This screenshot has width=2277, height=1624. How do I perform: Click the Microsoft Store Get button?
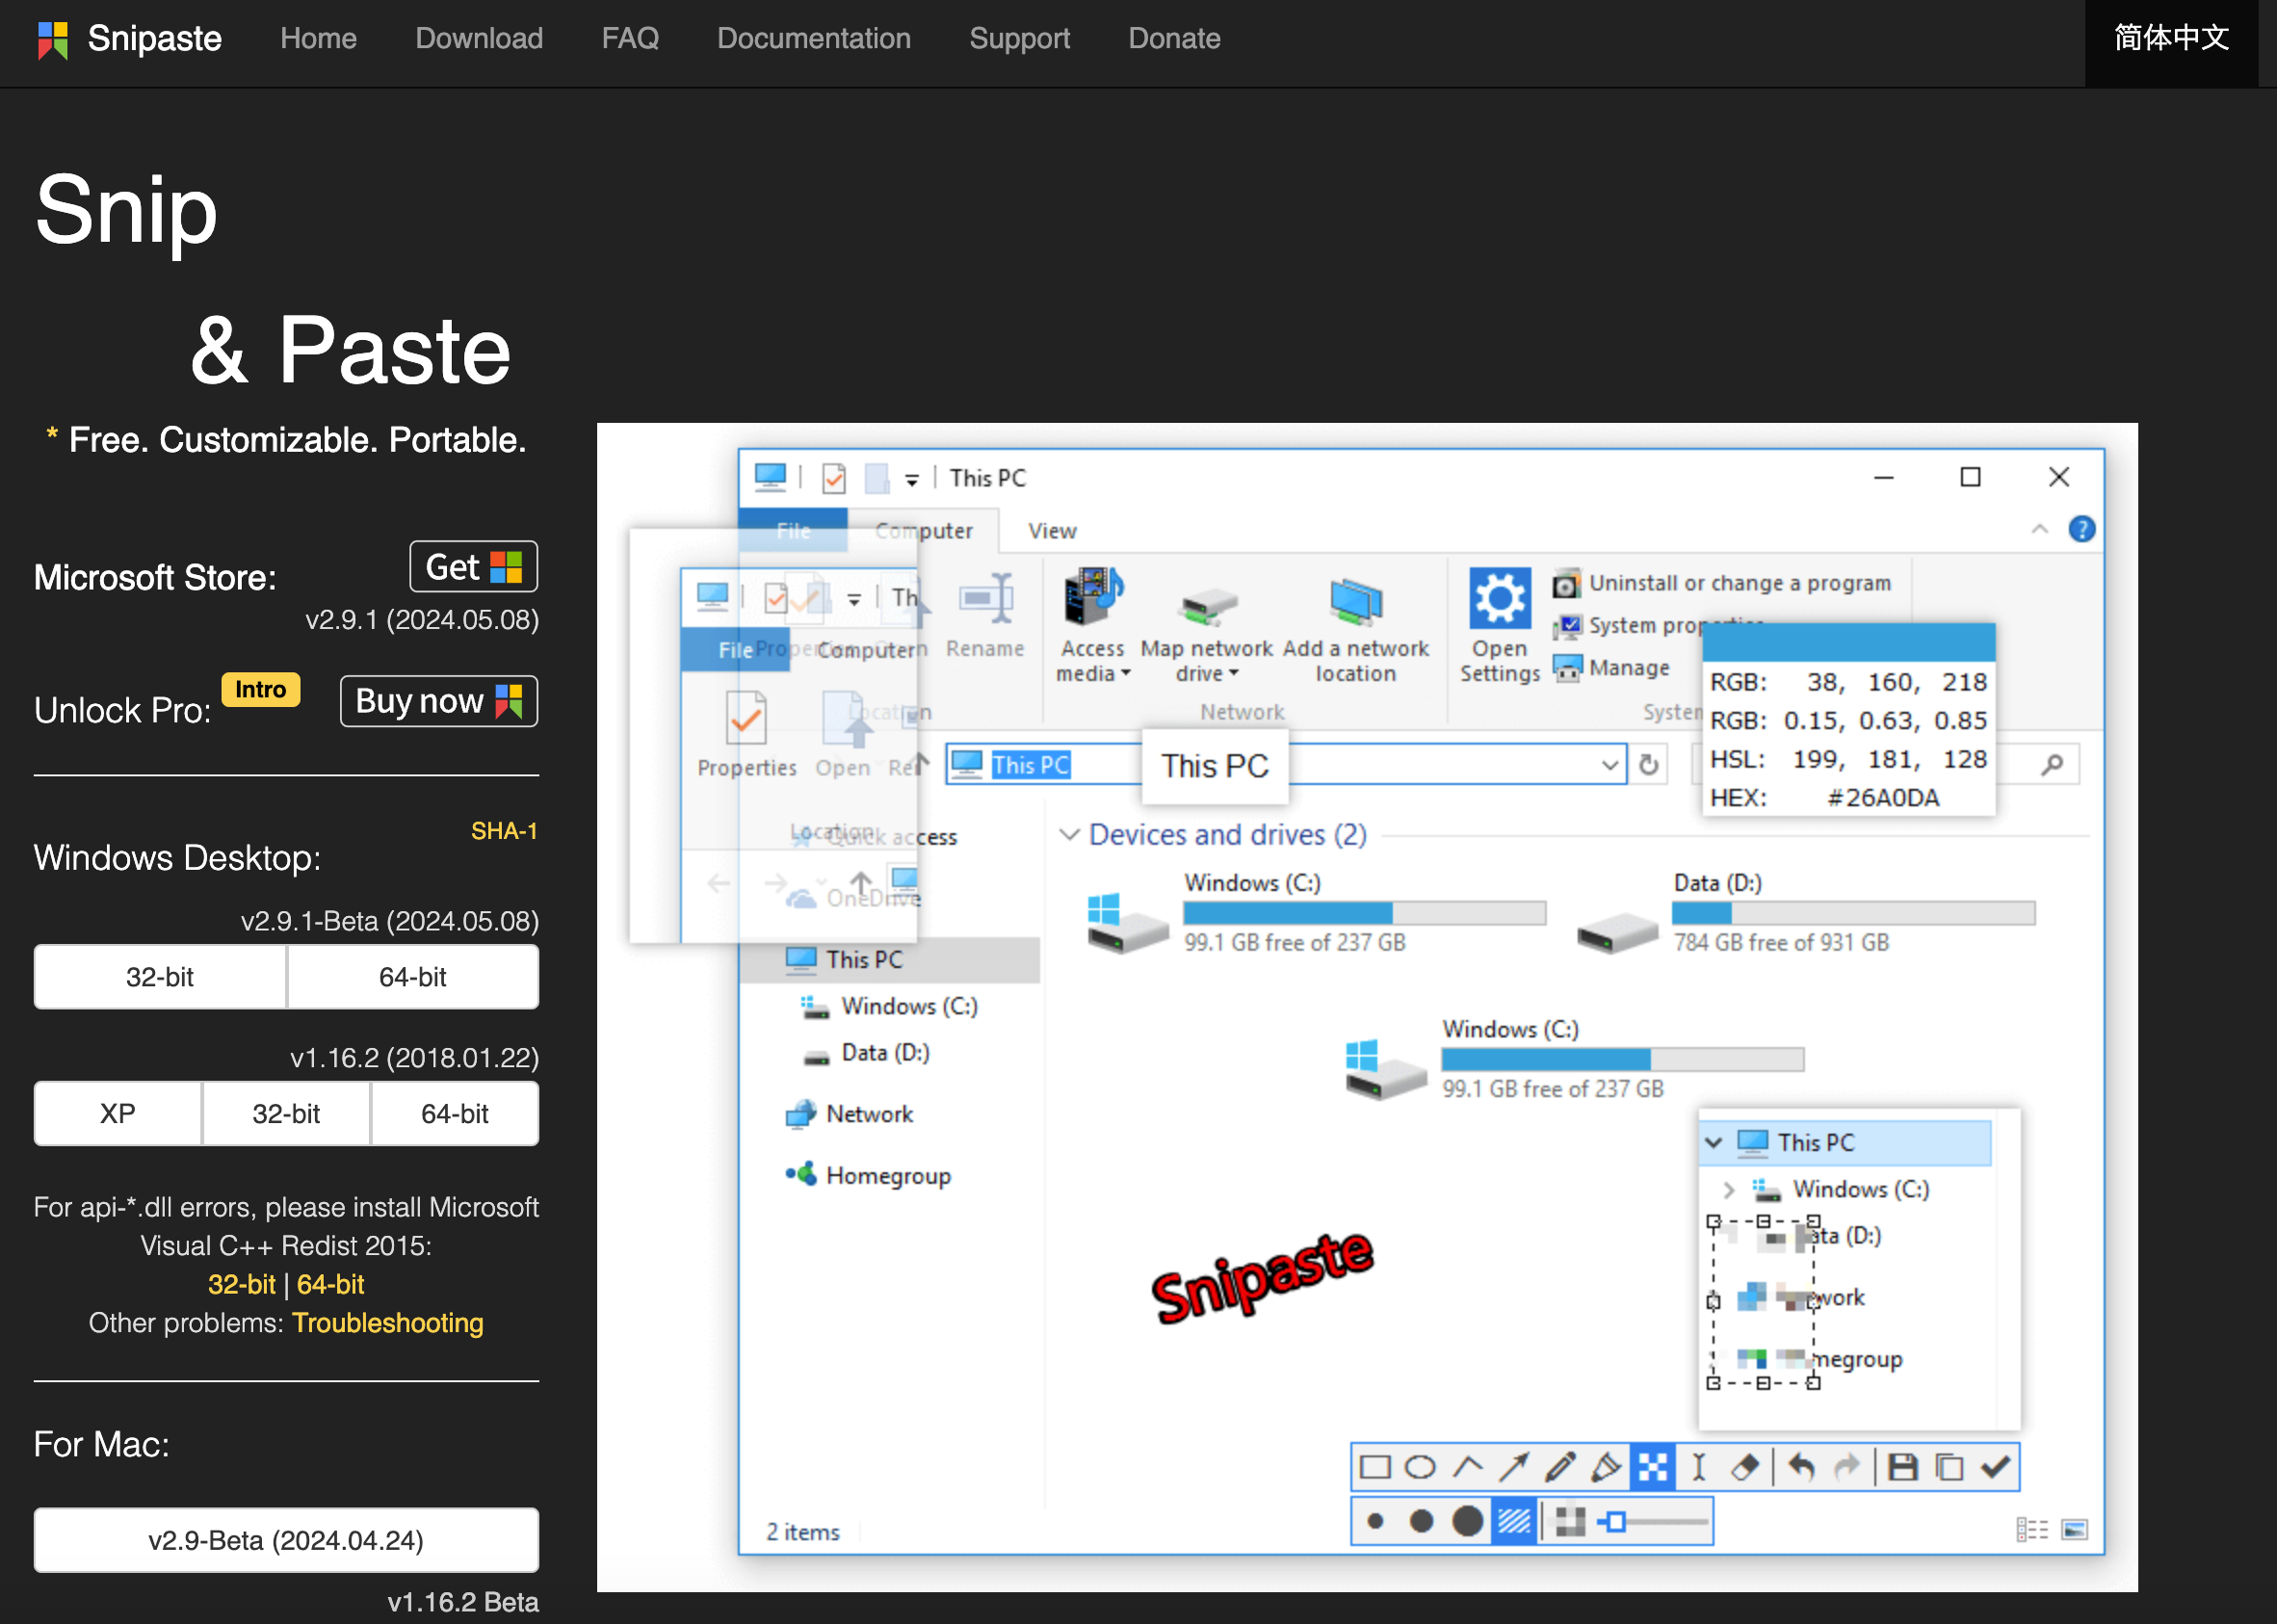[474, 566]
